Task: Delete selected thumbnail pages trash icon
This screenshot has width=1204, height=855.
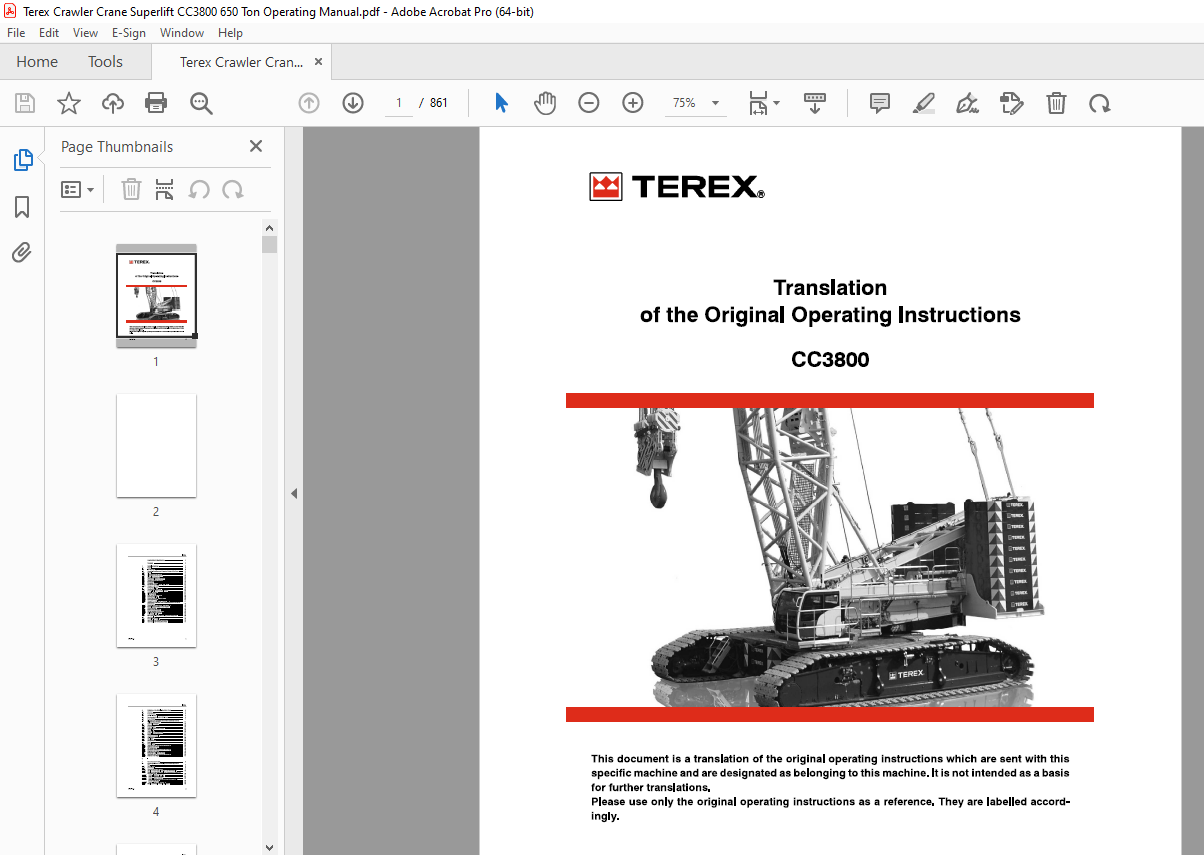Action: click(131, 189)
